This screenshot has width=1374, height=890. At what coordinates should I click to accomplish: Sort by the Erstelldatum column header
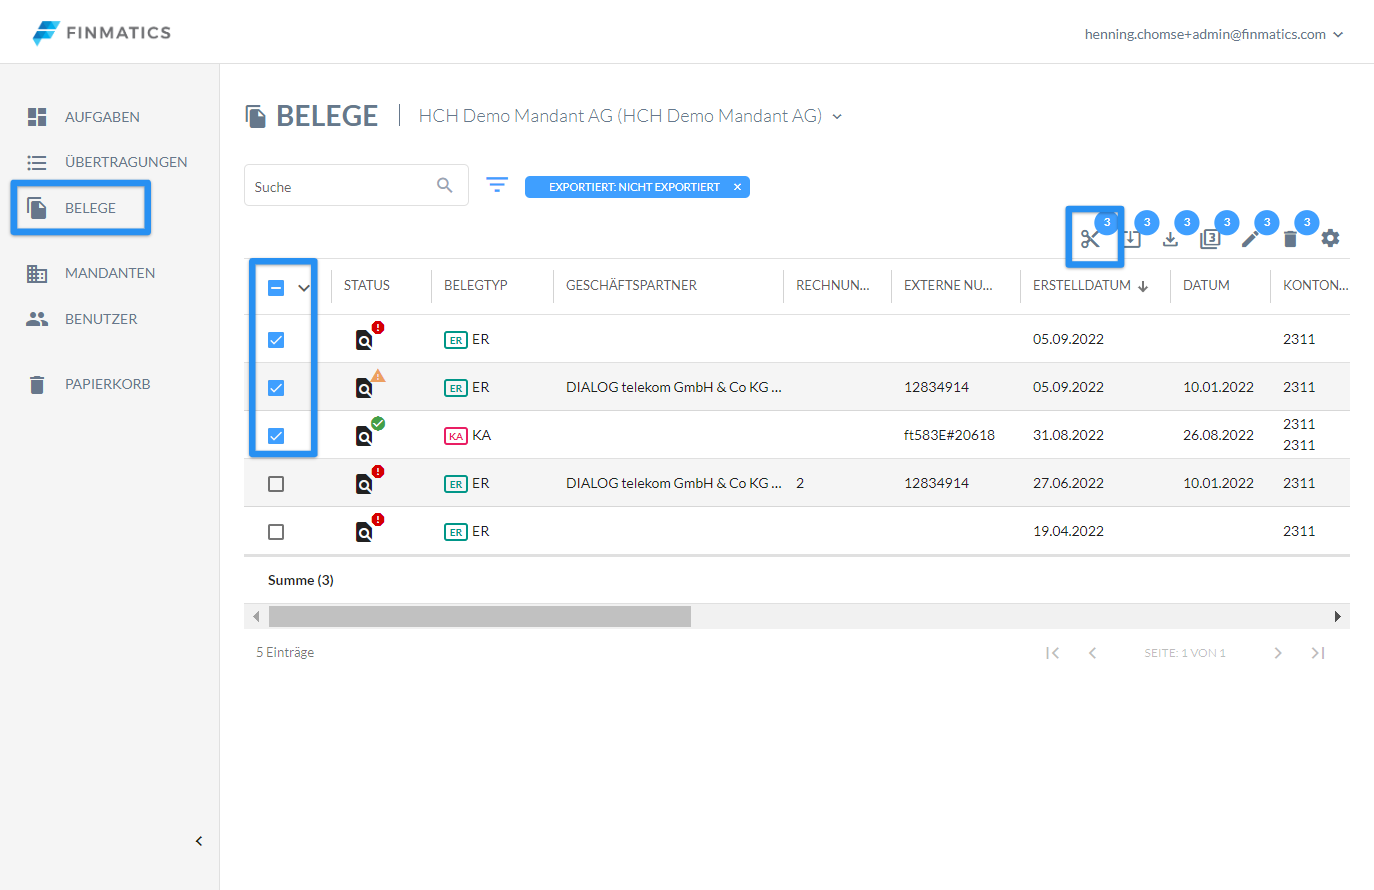[1081, 285]
